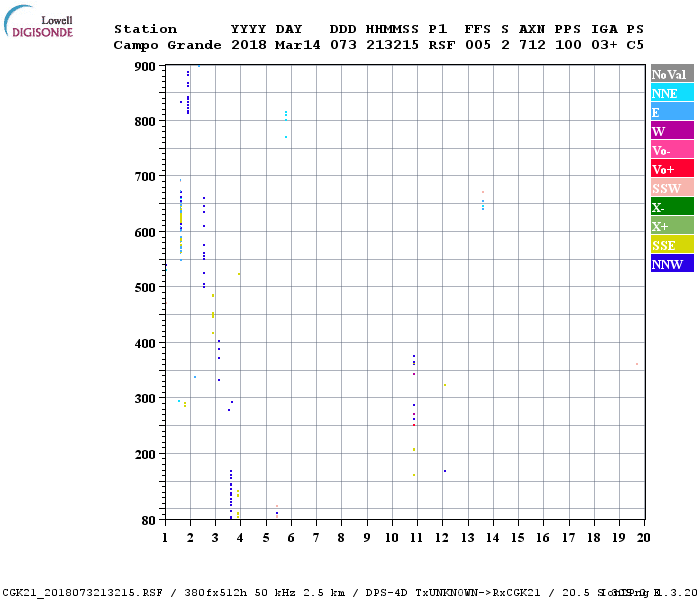Viewport: 700px width, 600px height.
Task: Click the 300 height axis label
Action: click(x=145, y=399)
